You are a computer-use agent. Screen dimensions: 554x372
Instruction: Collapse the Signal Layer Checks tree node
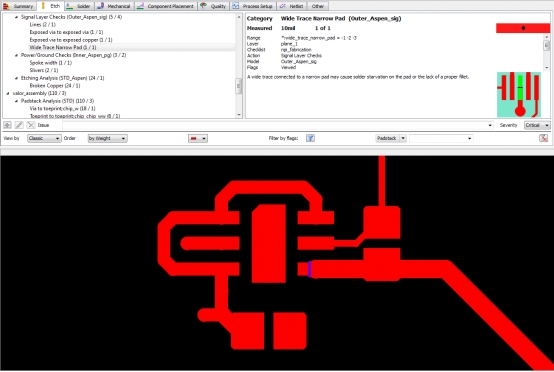(16, 17)
